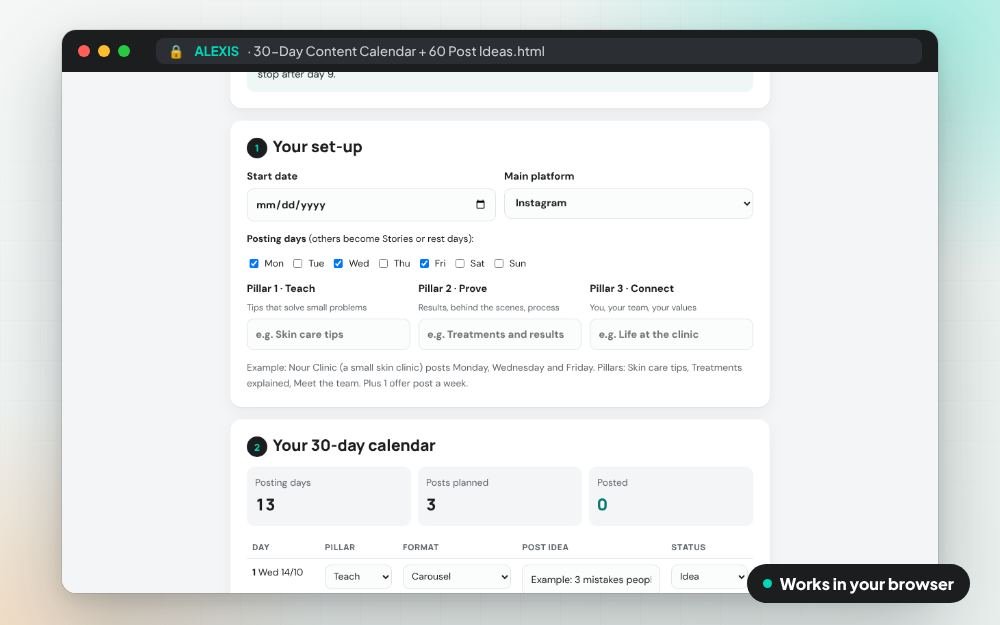Click the green dot beside Works in your browser
This screenshot has height=625, width=1000.
point(767,584)
